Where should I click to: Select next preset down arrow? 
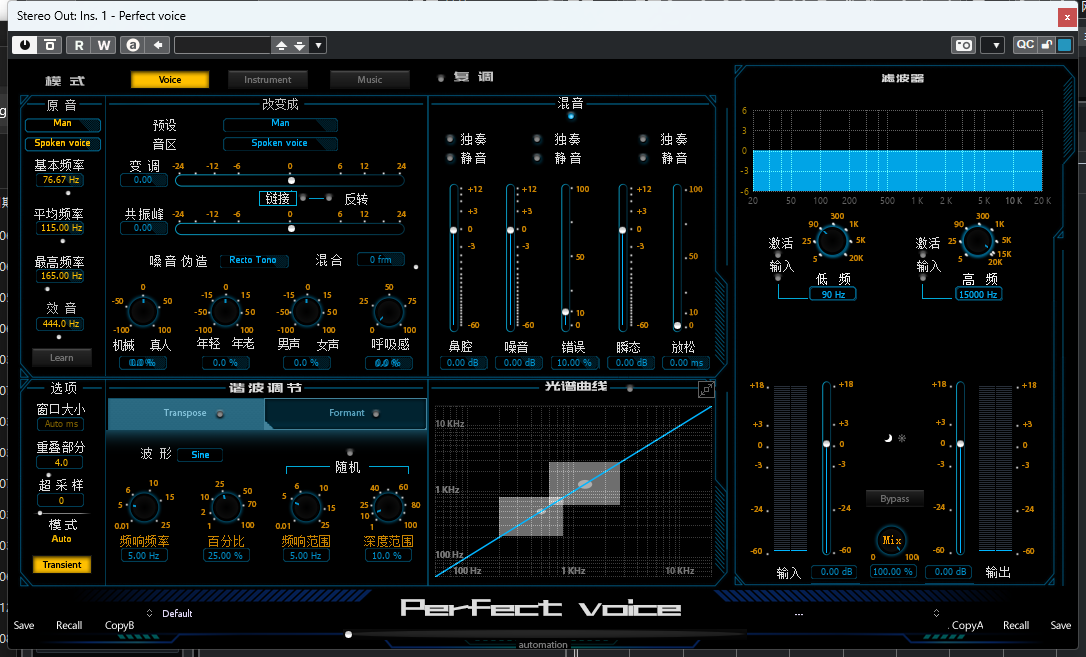(300, 46)
